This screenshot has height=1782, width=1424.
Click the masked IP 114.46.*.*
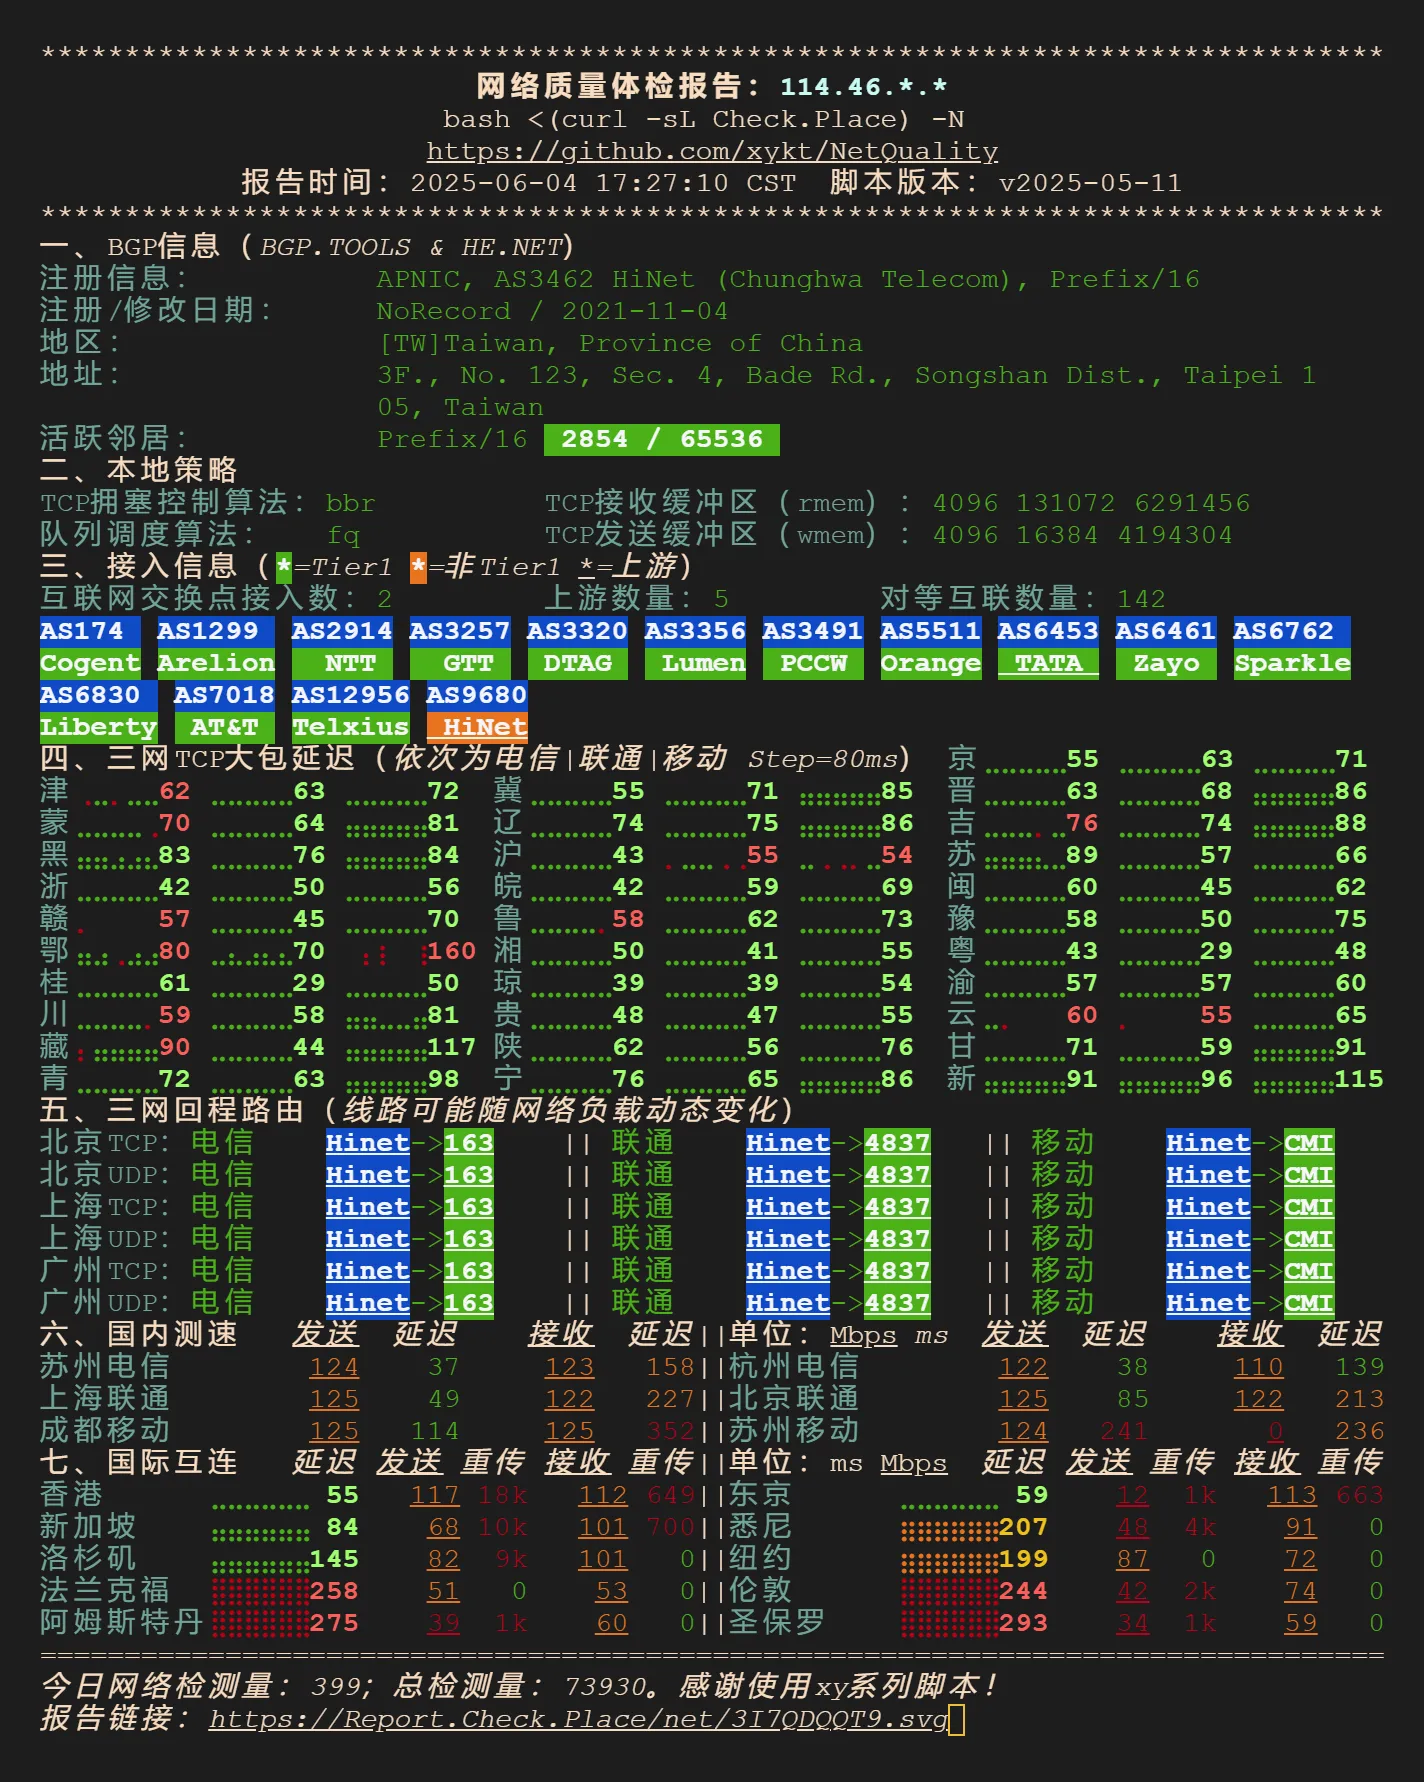864,87
